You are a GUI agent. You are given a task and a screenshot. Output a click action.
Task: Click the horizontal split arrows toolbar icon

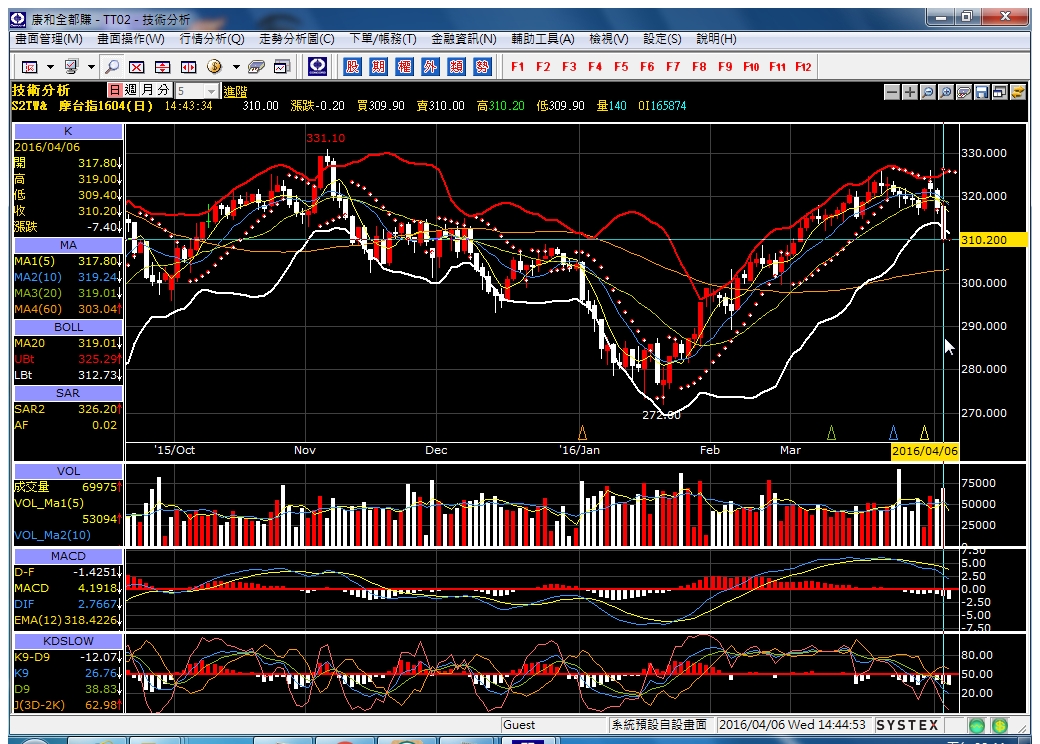coord(188,67)
